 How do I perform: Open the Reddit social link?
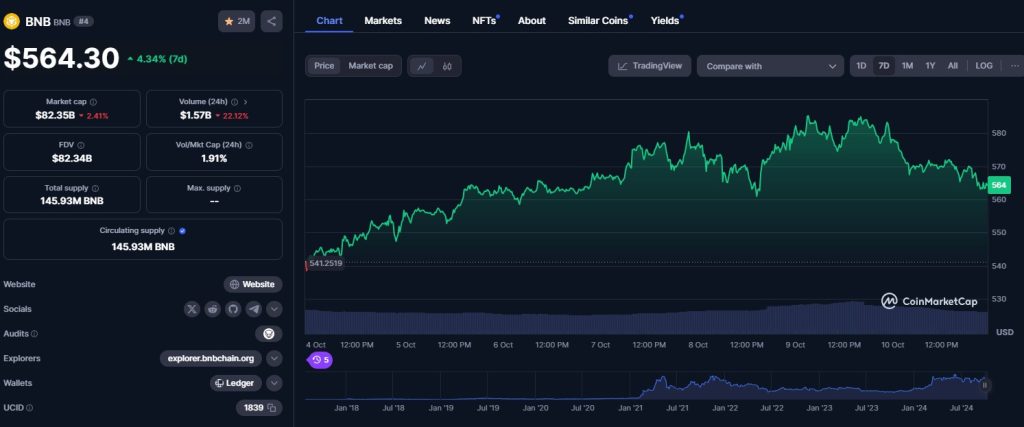(x=212, y=309)
